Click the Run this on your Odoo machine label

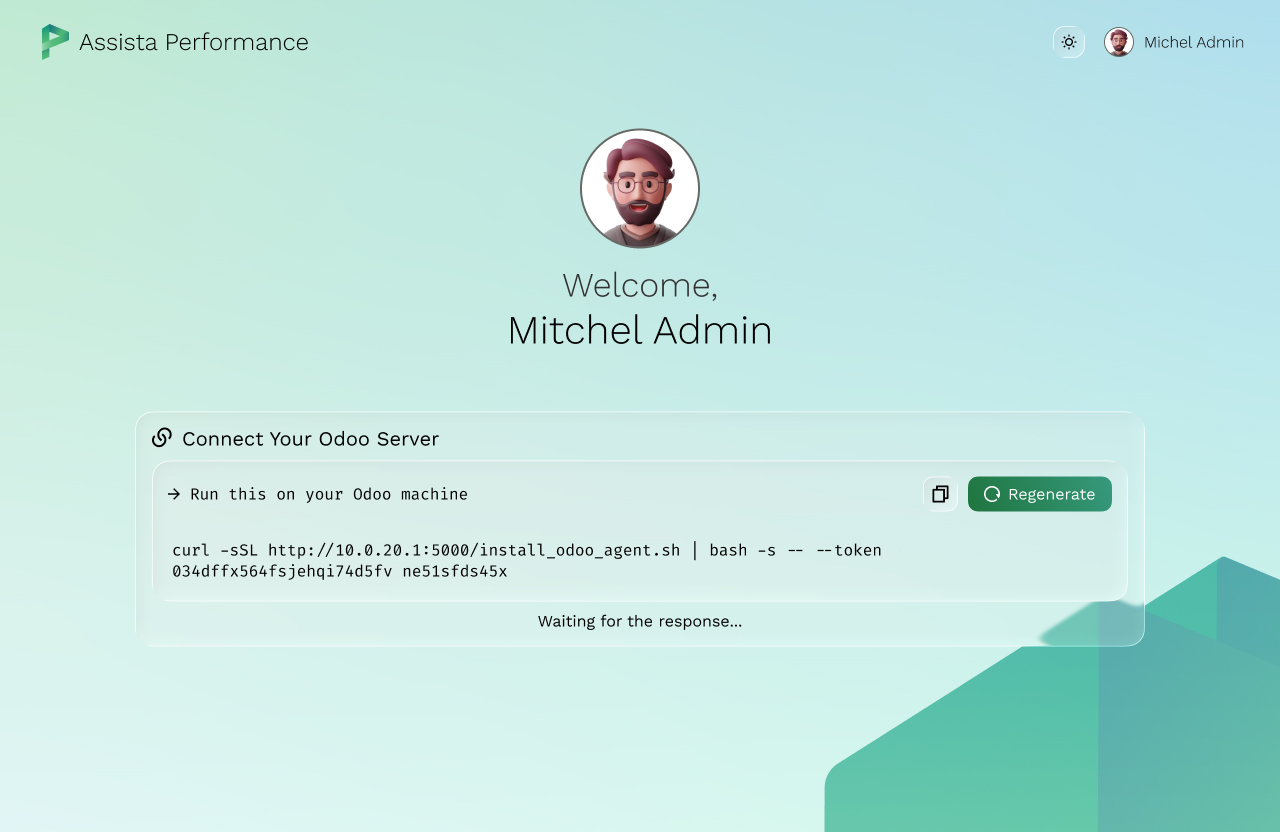[328, 494]
